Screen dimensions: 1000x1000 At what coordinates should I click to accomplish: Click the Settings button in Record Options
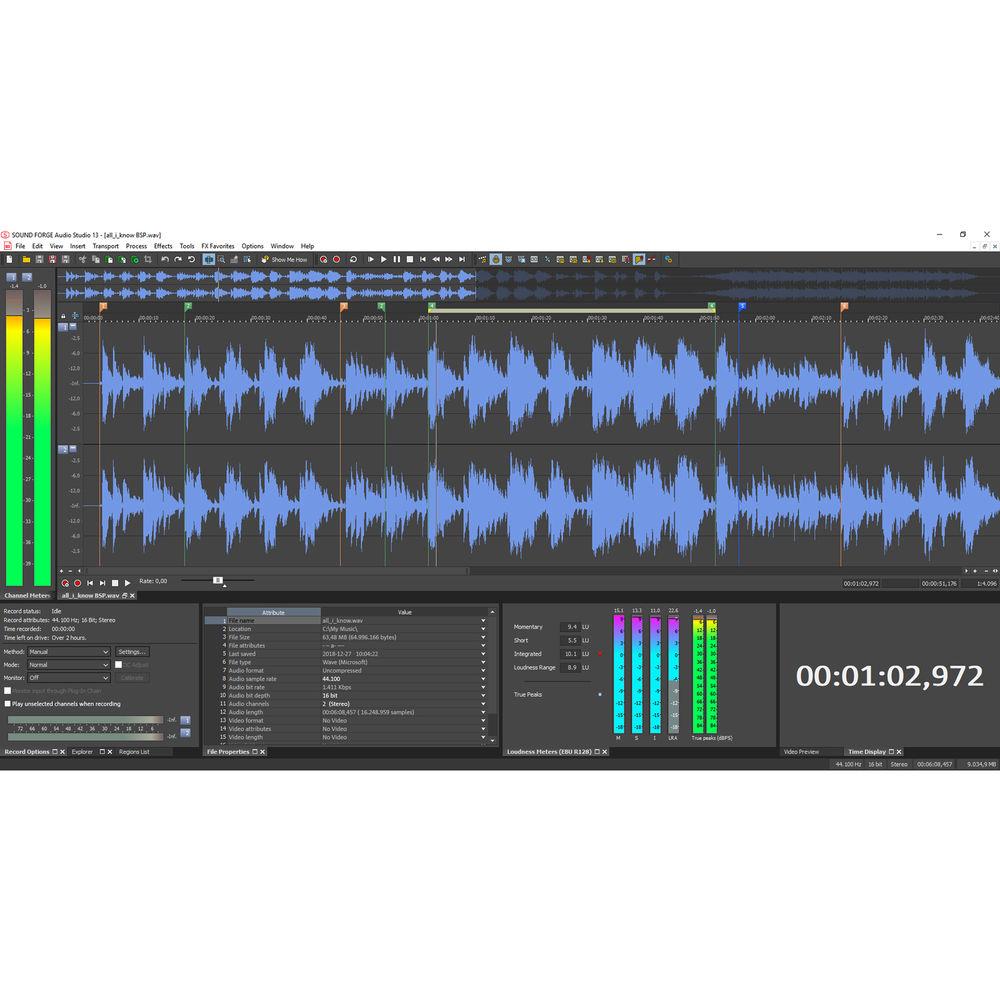[x=132, y=652]
